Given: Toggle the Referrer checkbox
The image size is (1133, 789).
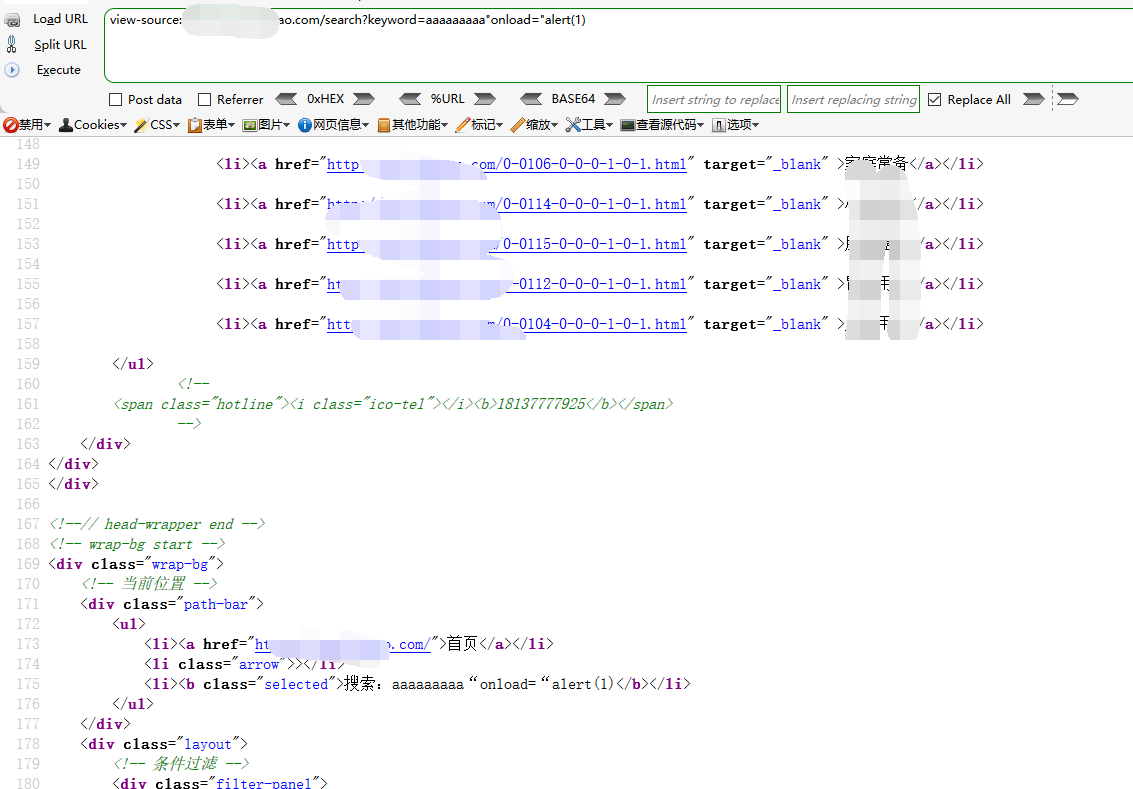Looking at the screenshot, I should 204,100.
